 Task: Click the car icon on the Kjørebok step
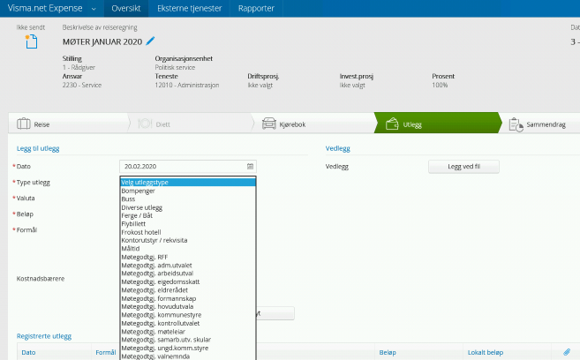click(x=269, y=124)
